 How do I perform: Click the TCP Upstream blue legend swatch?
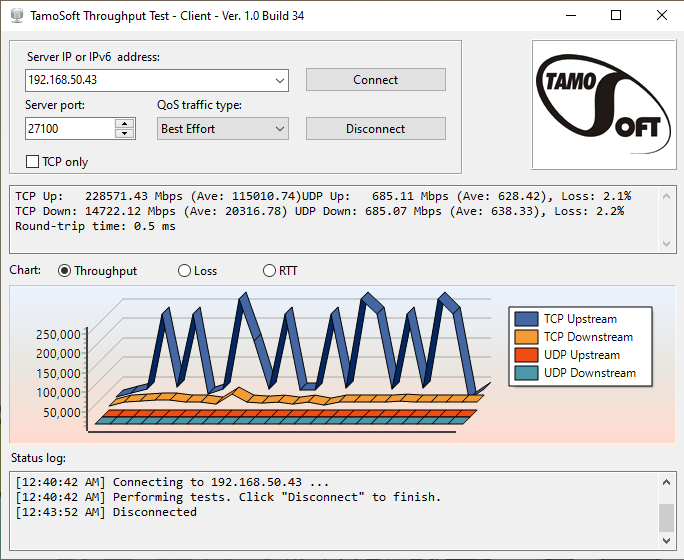point(527,319)
